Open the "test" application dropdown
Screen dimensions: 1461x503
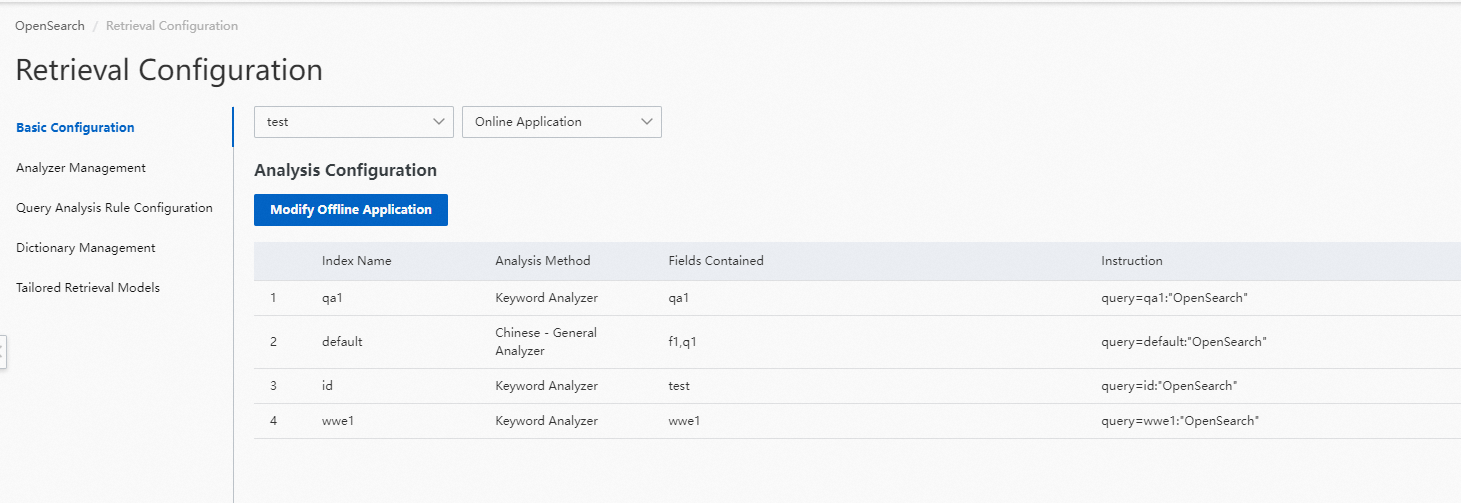[x=353, y=122]
